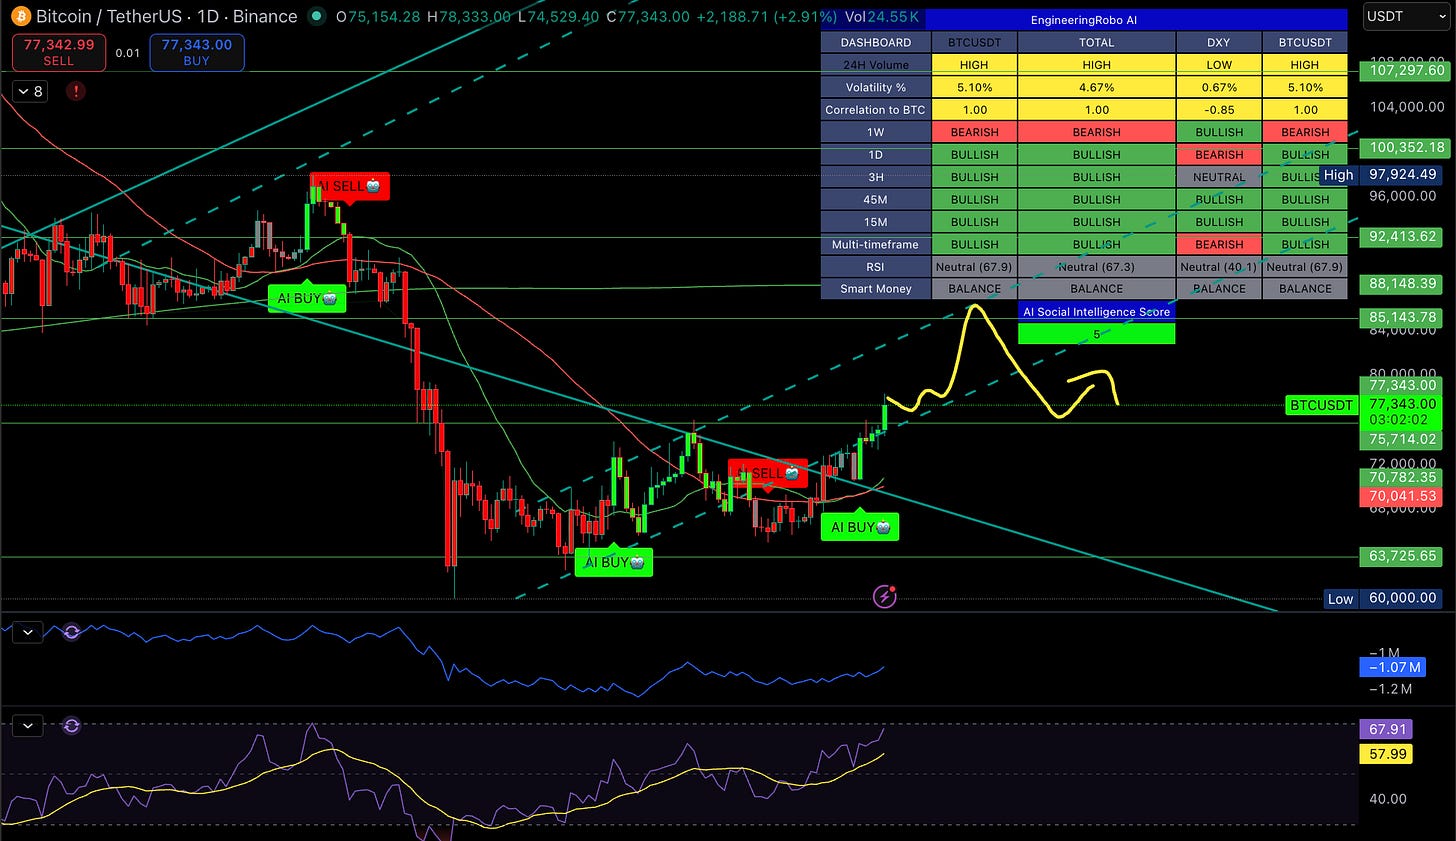Click the orange Bitcoin symbol logo

19,16
